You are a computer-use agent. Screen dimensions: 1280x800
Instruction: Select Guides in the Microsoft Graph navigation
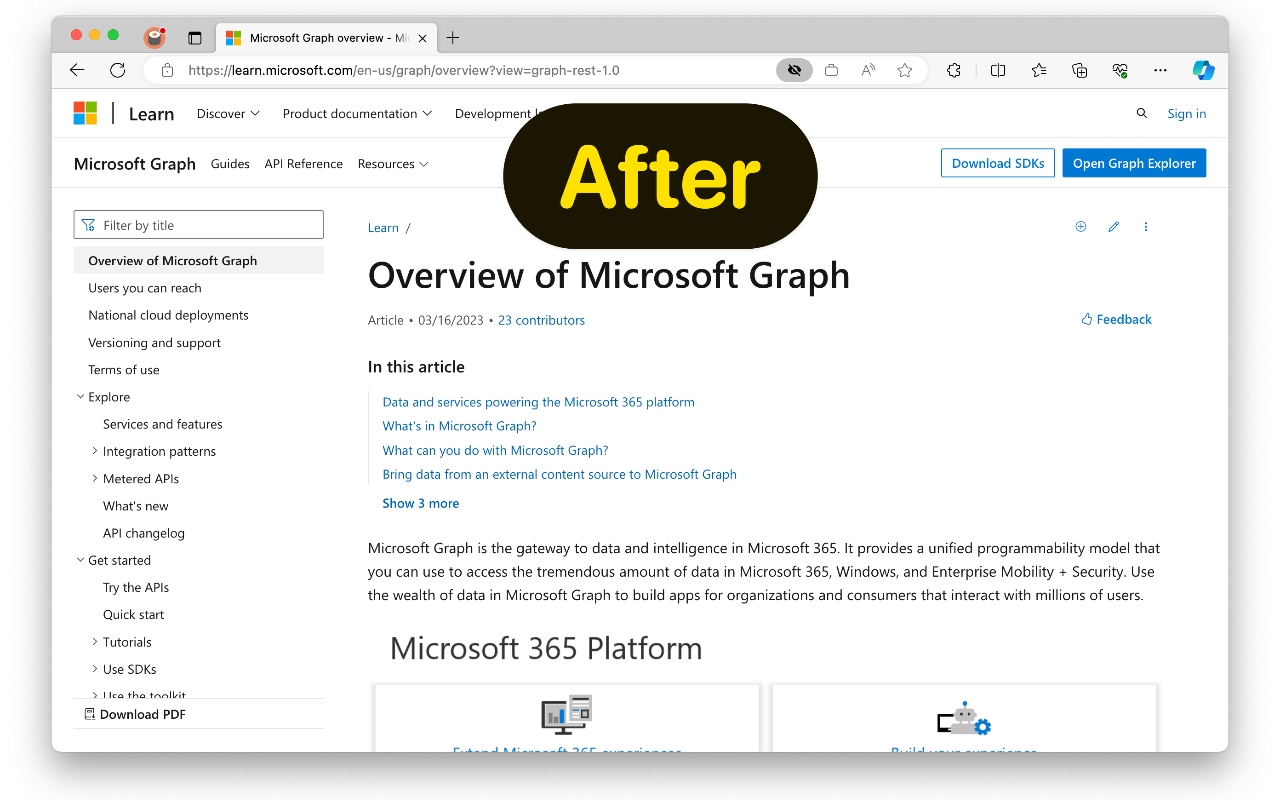click(230, 163)
